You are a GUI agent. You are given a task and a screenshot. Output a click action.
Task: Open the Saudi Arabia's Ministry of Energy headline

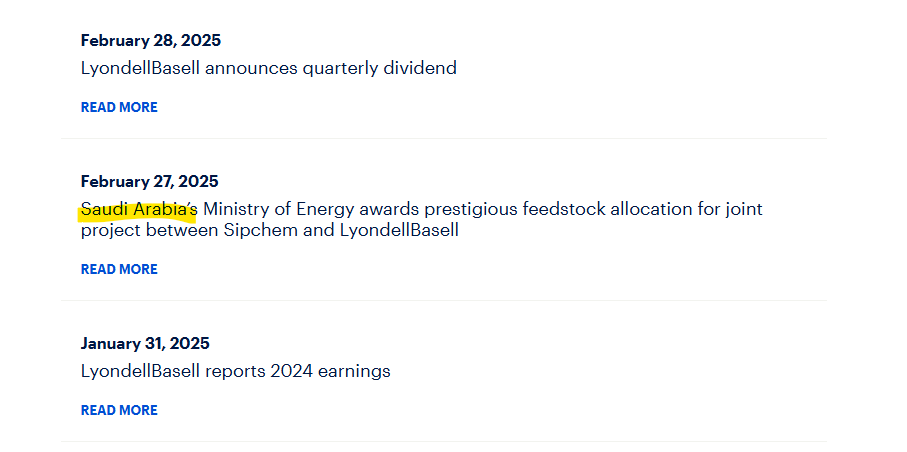tap(422, 219)
